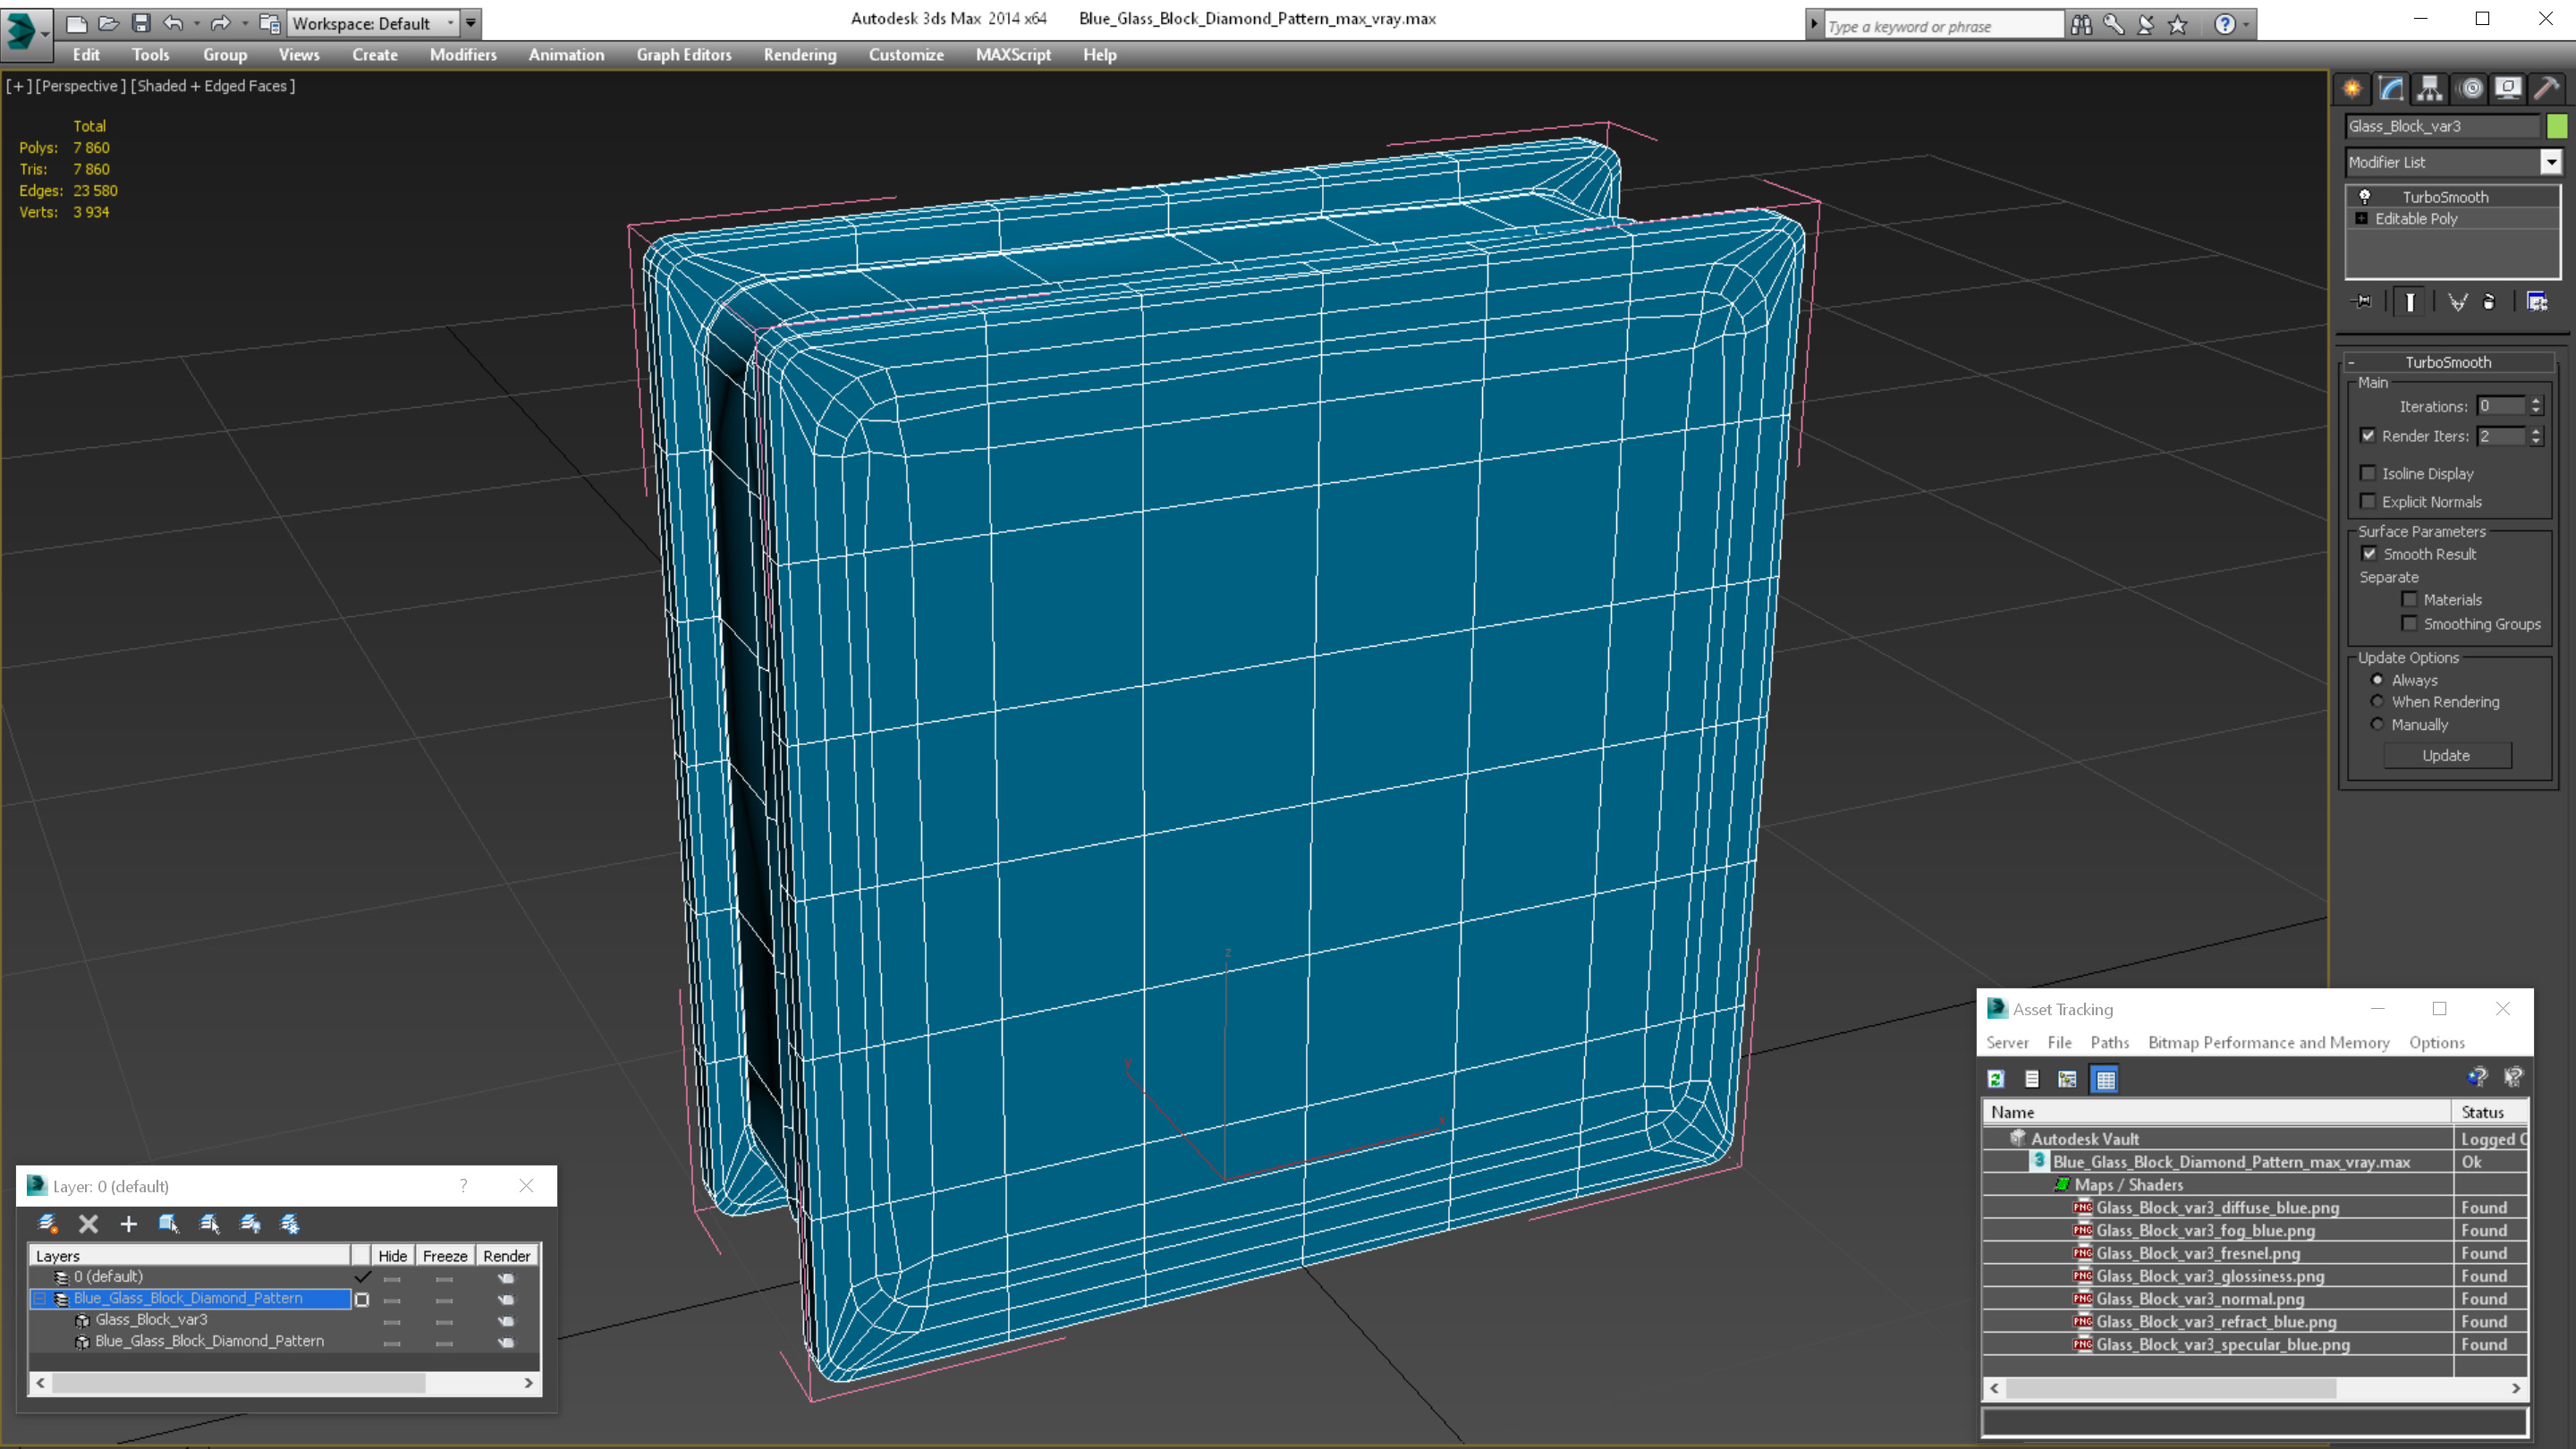
Task: Refresh the Asset Tracking list
Action: 1996,1079
